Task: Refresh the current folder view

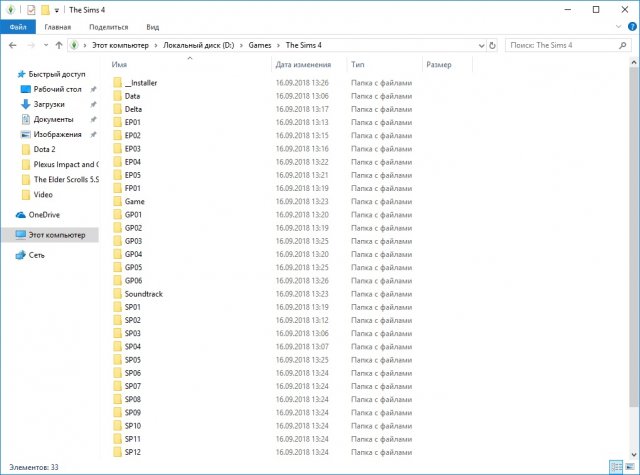Action: 492,45
